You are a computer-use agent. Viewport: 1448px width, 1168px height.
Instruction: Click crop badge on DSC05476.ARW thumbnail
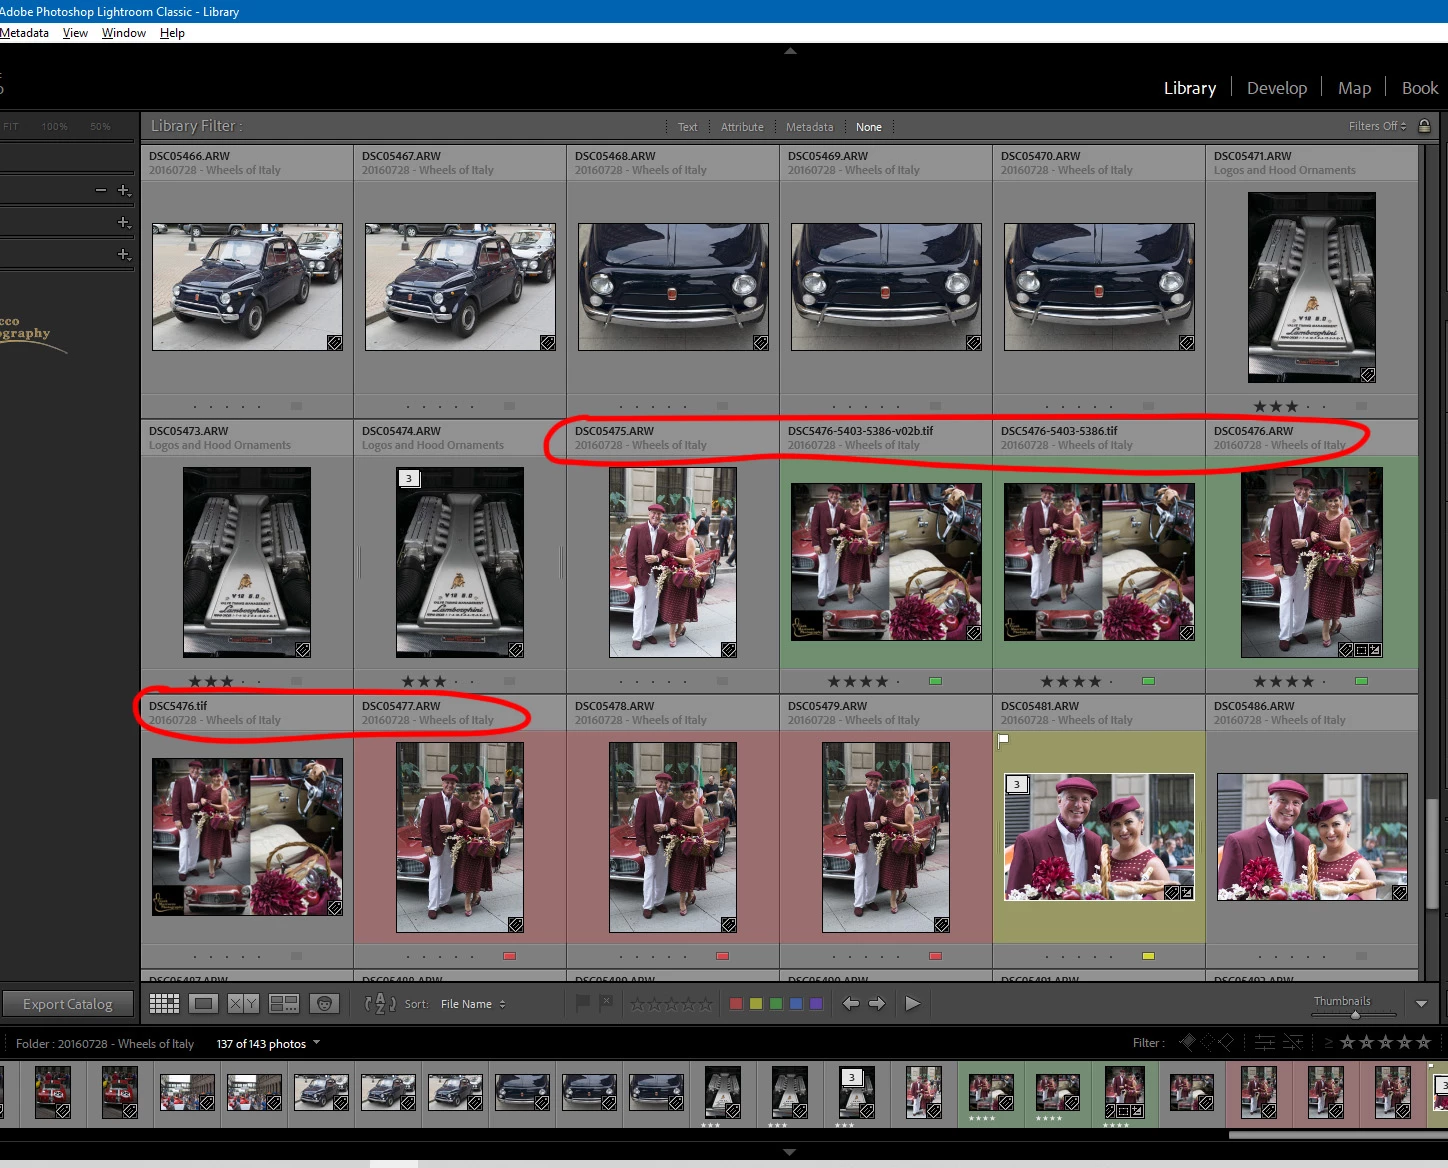1361,650
